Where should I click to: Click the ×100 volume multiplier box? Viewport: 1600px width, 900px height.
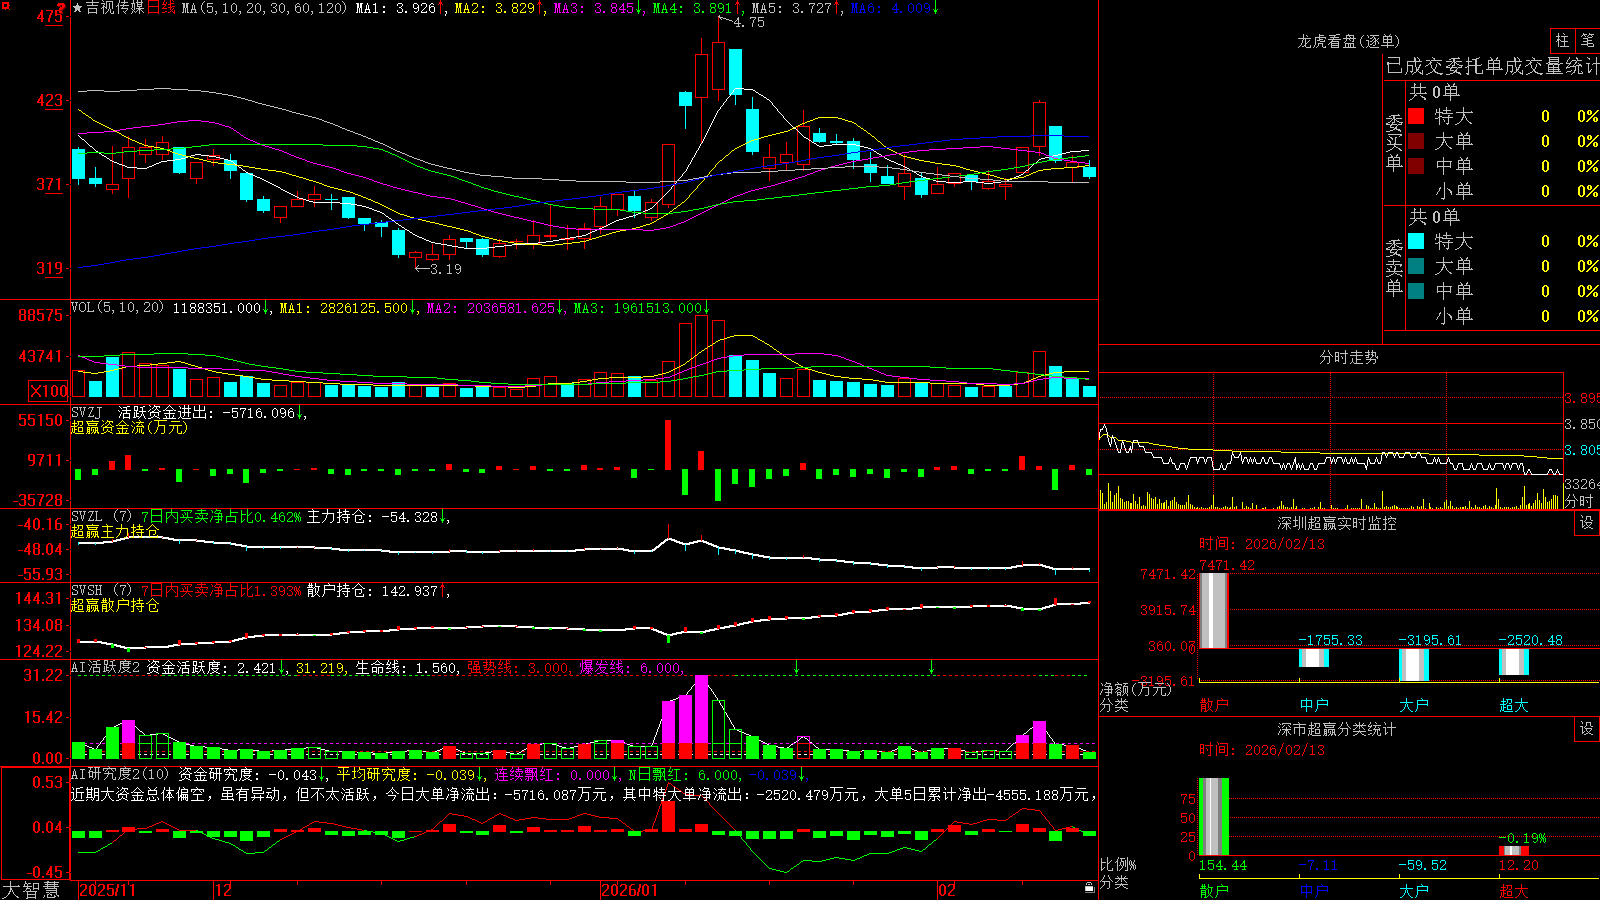[x=49, y=391]
